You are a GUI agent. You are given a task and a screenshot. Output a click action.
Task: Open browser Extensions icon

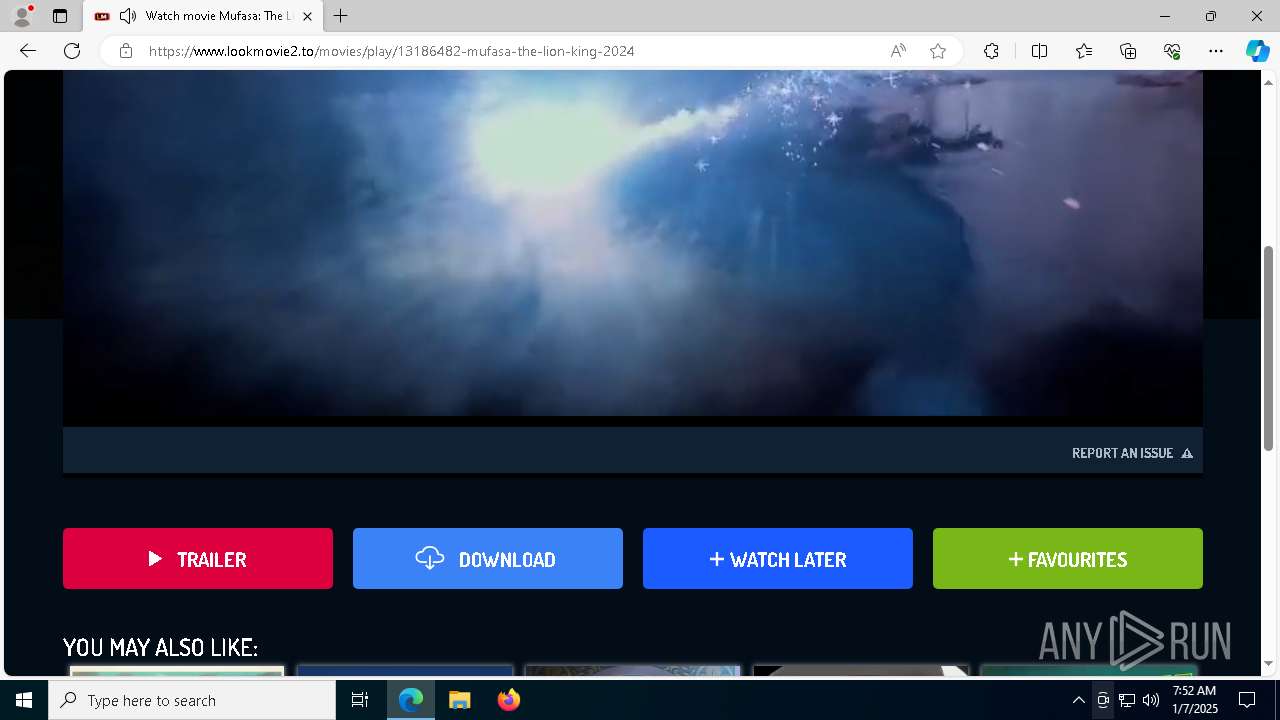coord(991,51)
